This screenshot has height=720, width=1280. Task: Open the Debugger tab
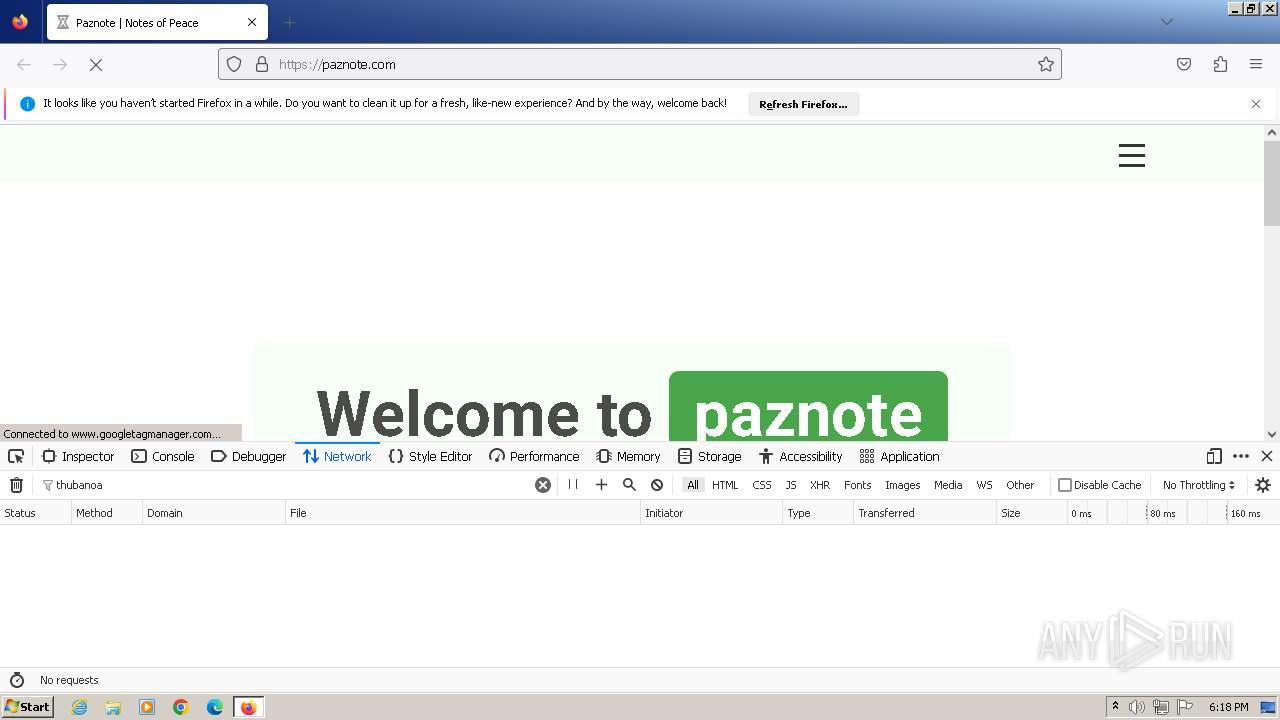click(248, 456)
